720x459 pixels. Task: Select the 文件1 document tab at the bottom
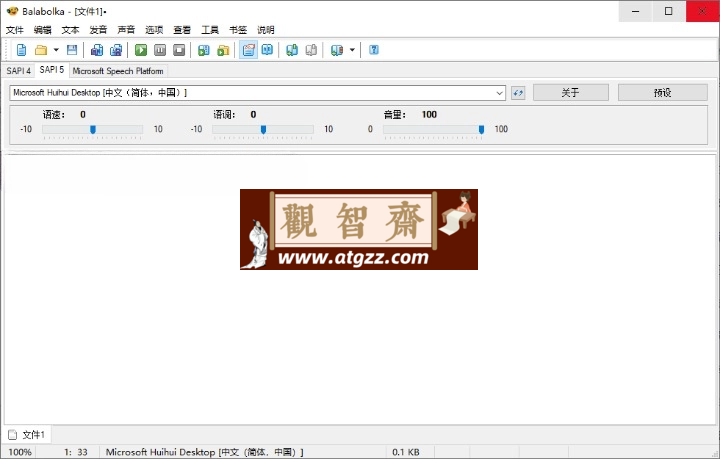(x=27, y=435)
